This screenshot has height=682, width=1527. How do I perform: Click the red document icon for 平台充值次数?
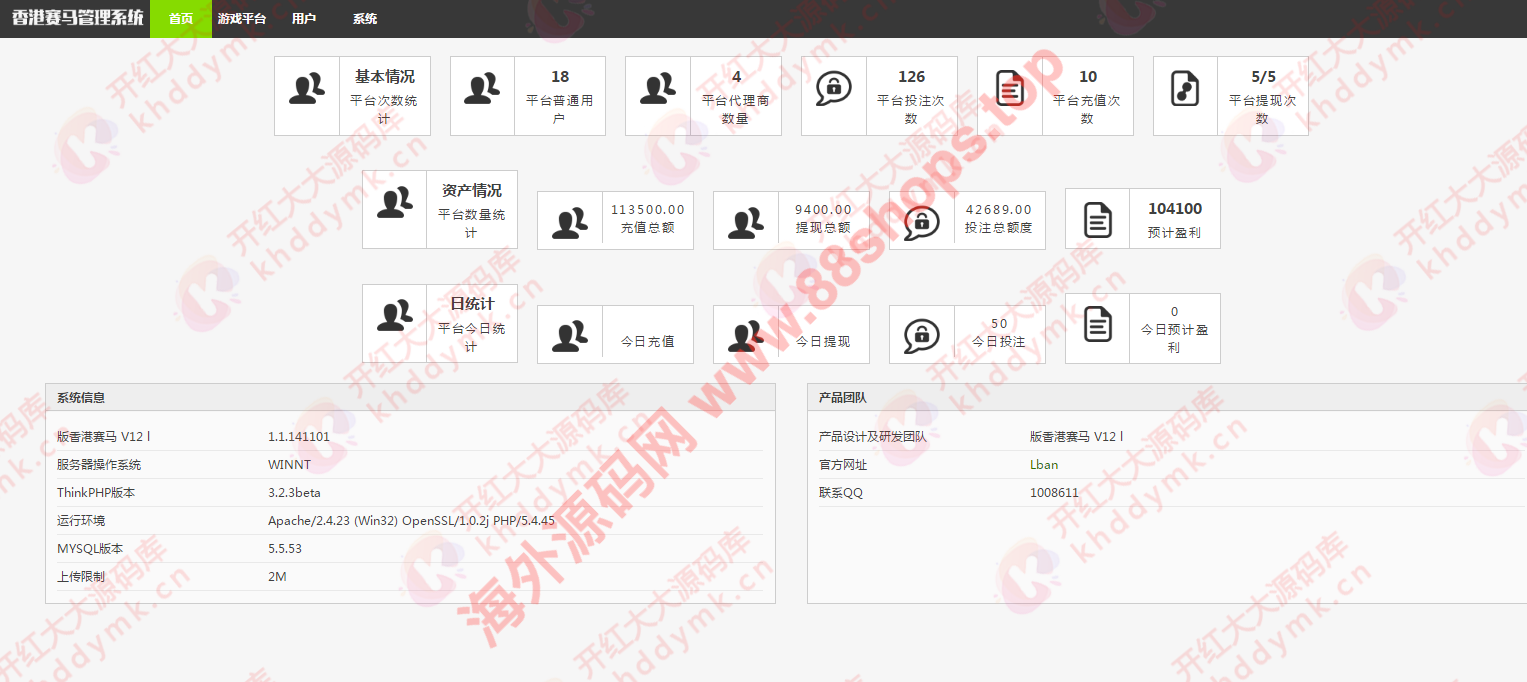1010,89
